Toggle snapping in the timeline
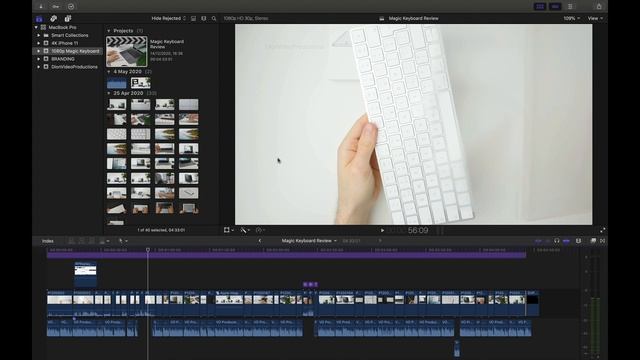The height and width of the screenshot is (360, 640). point(566,241)
